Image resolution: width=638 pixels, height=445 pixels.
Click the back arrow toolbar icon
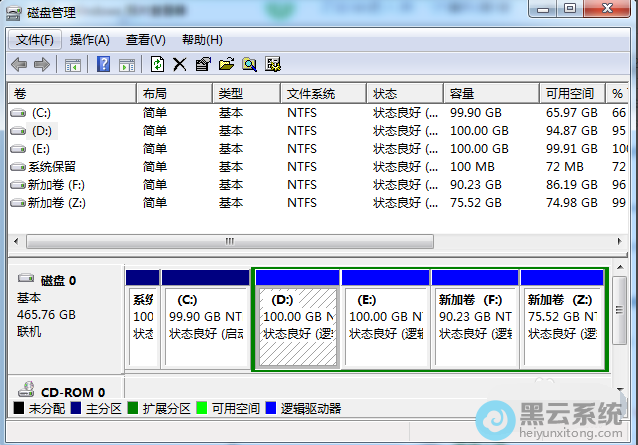coord(19,65)
